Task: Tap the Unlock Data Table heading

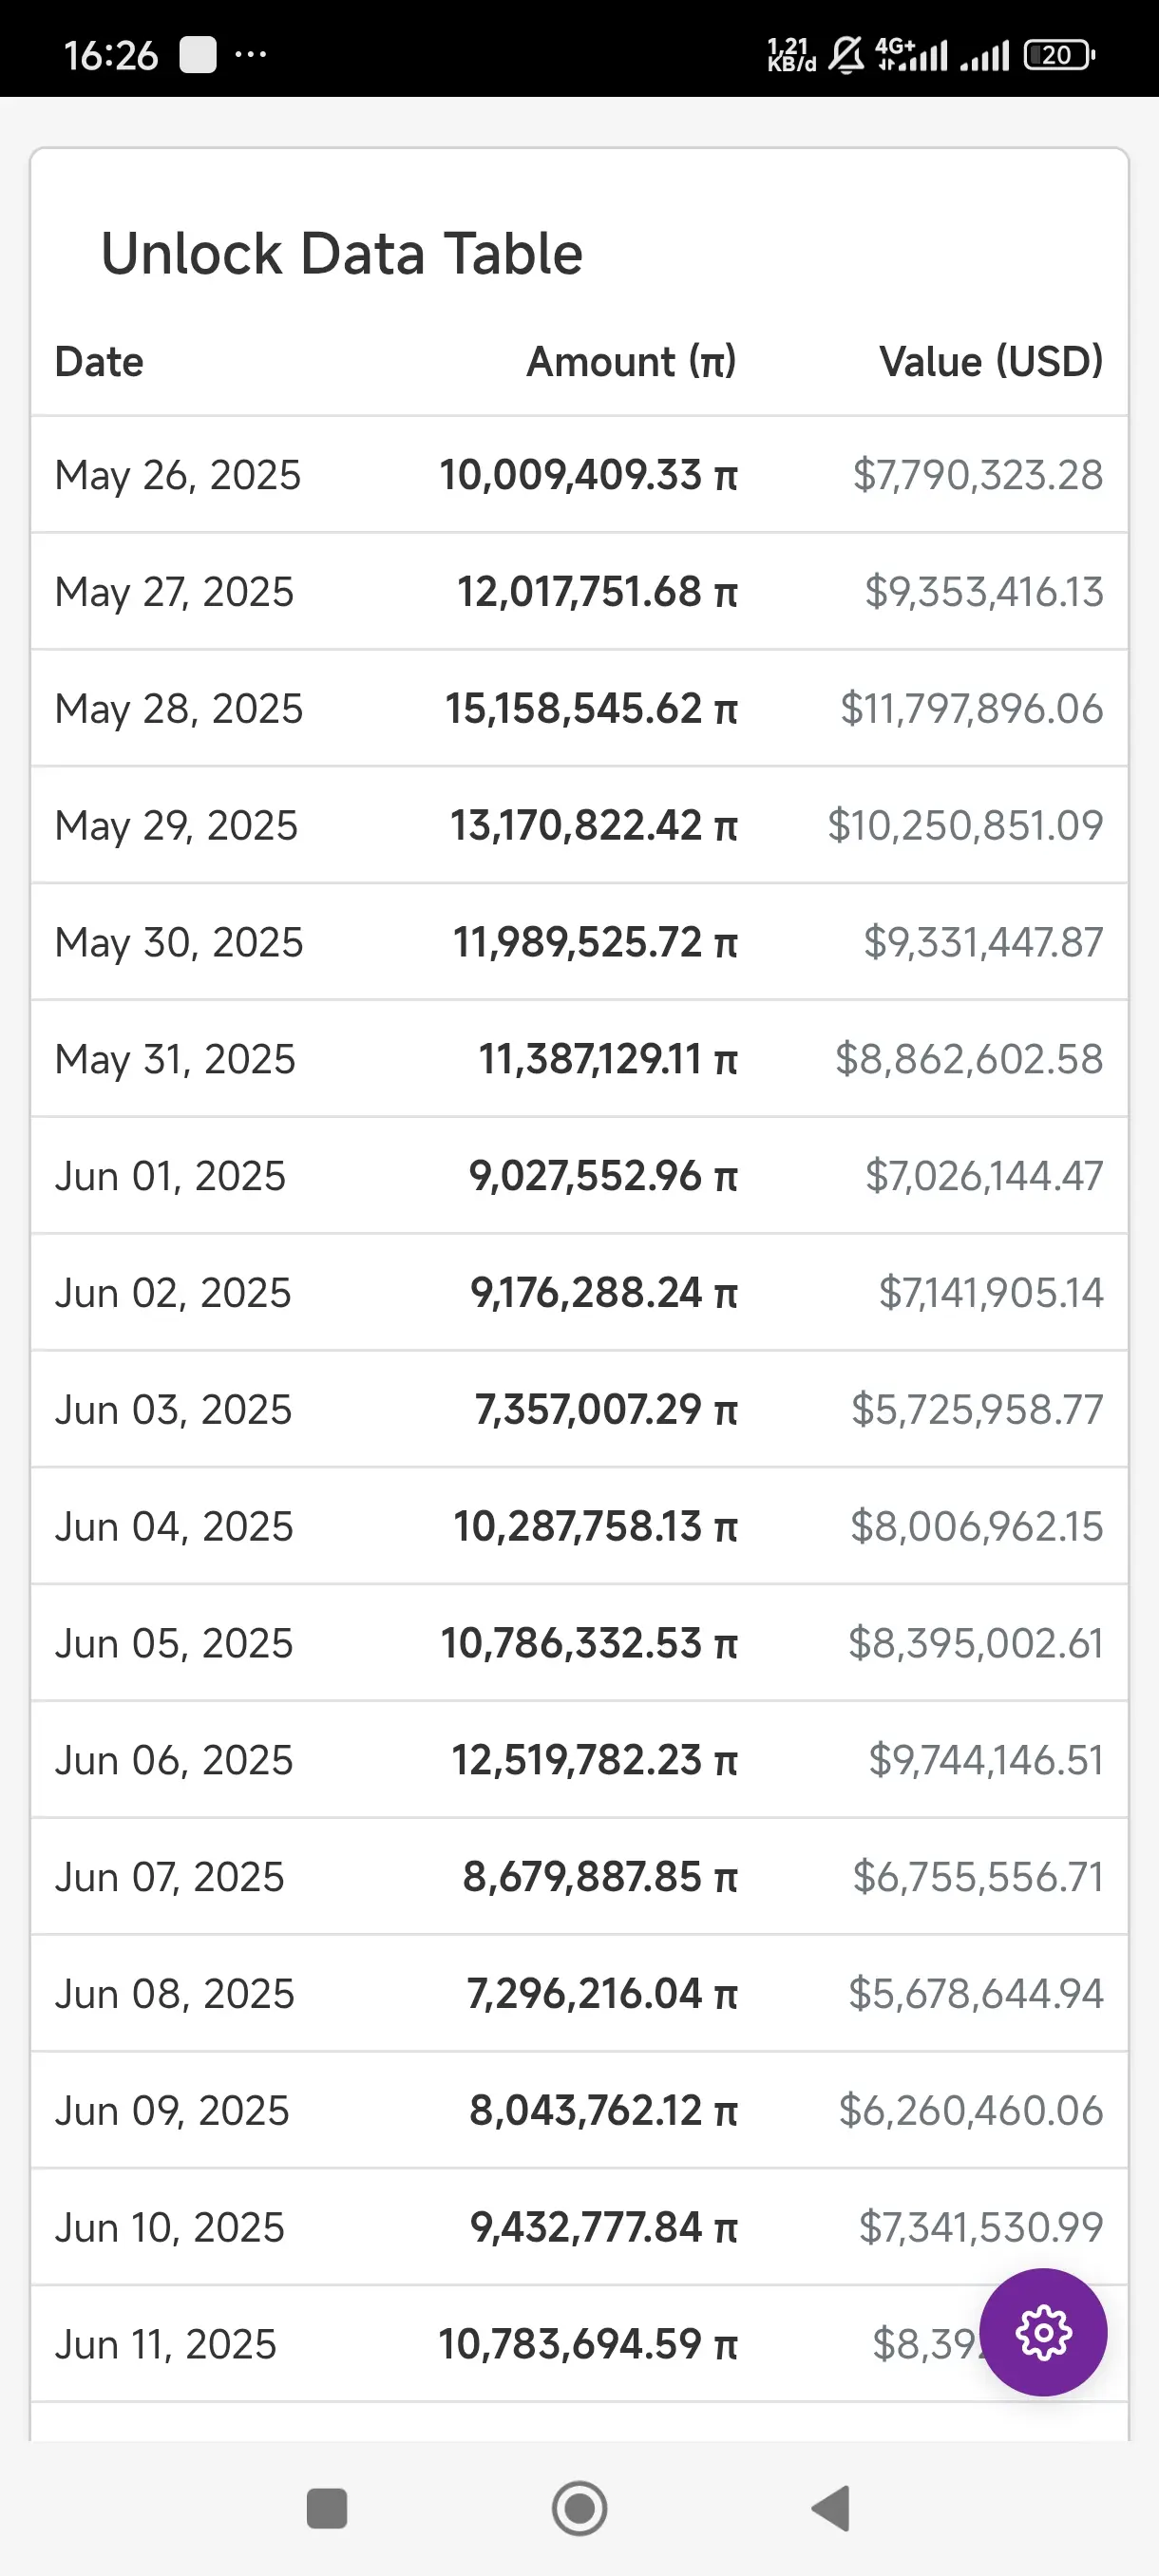Action: (342, 254)
